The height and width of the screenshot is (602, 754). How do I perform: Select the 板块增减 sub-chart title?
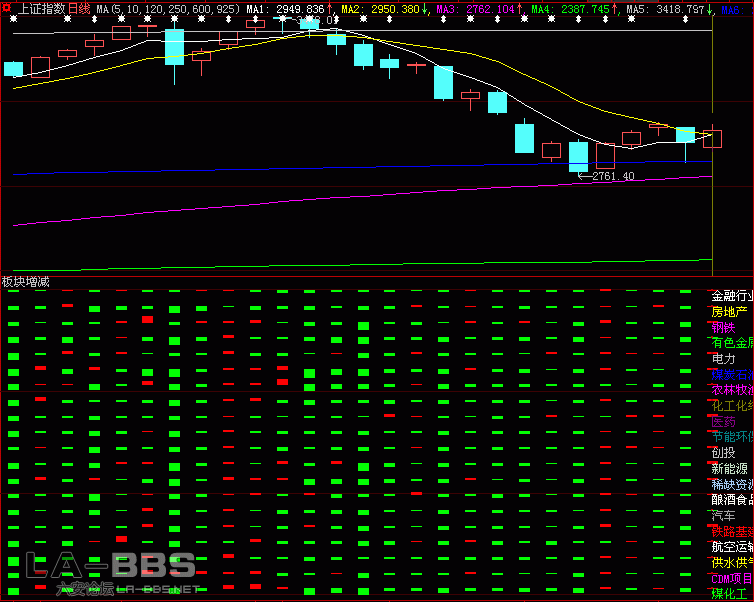click(x=26, y=282)
